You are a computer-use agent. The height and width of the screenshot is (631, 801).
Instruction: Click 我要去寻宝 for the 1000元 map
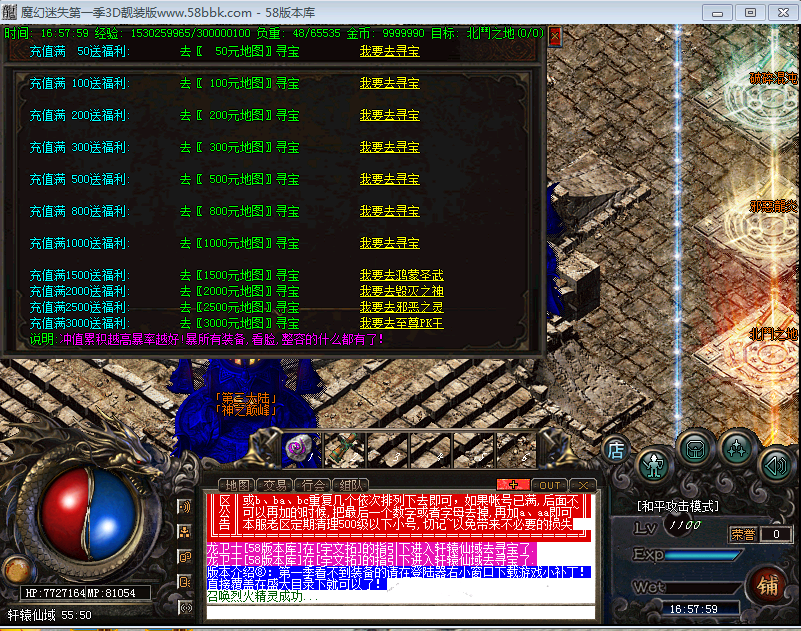390,243
